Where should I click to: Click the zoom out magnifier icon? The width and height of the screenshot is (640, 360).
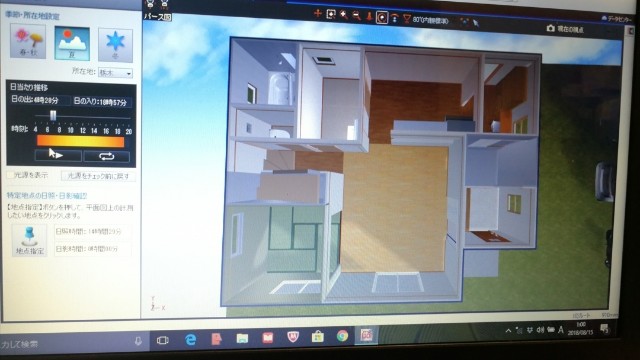coord(356,16)
